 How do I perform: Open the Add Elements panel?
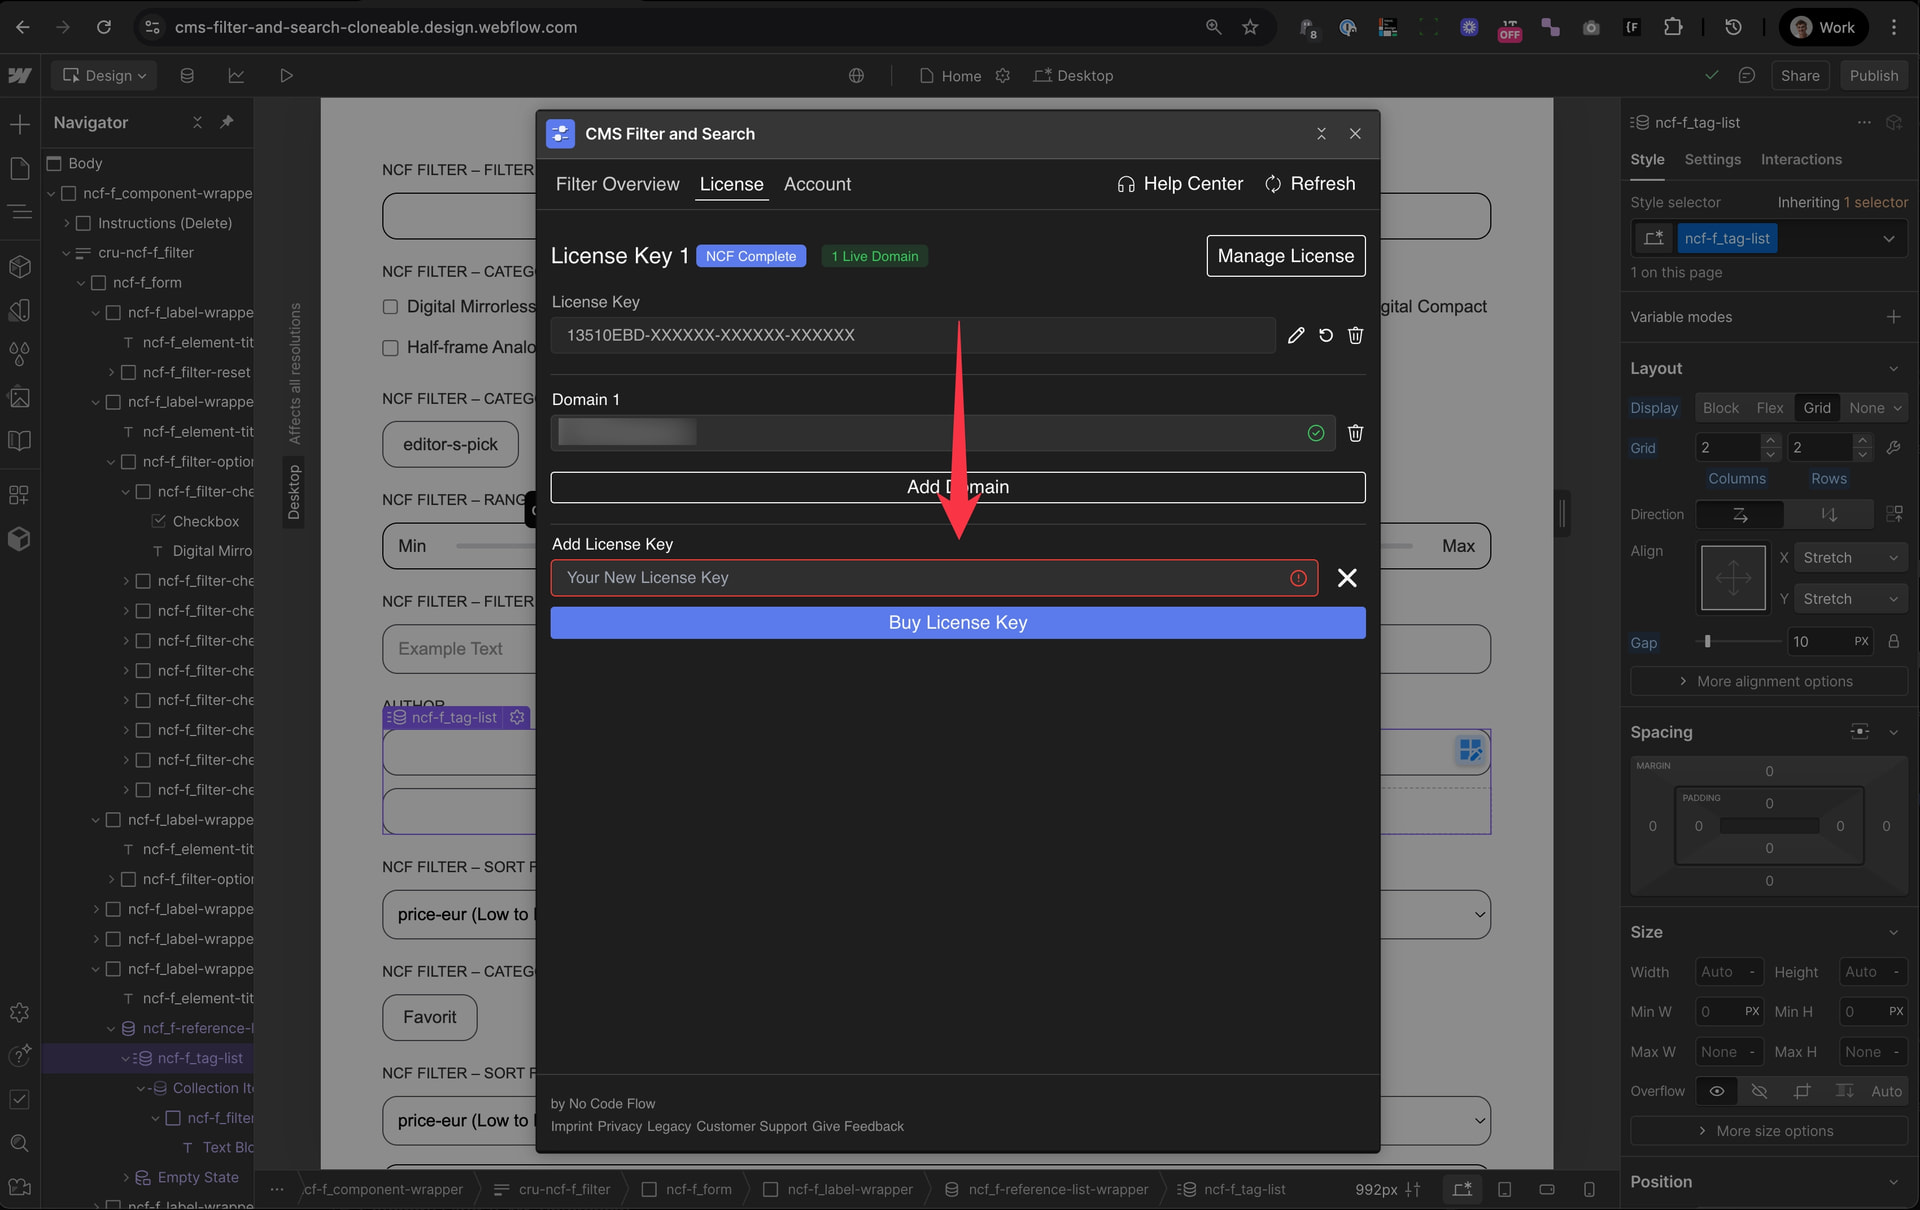pos(19,124)
